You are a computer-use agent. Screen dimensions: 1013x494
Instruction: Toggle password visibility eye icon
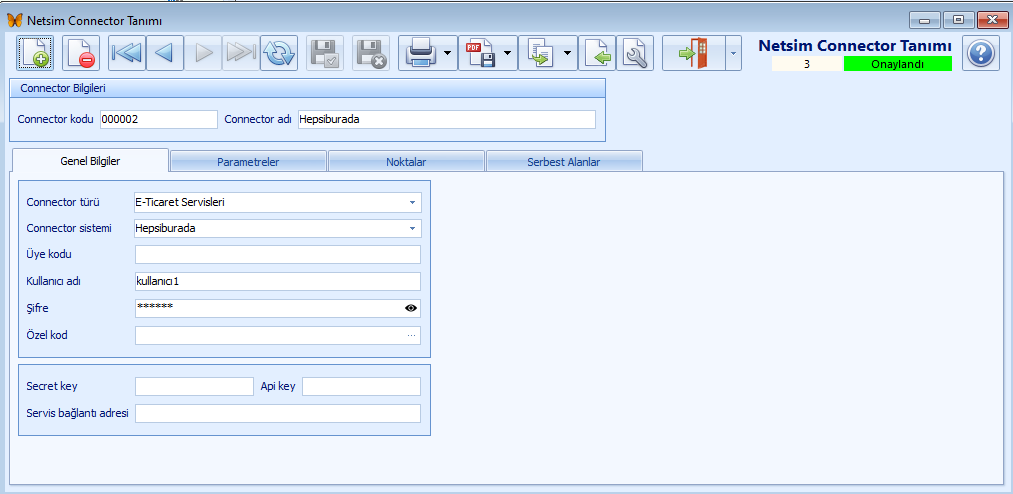411,309
